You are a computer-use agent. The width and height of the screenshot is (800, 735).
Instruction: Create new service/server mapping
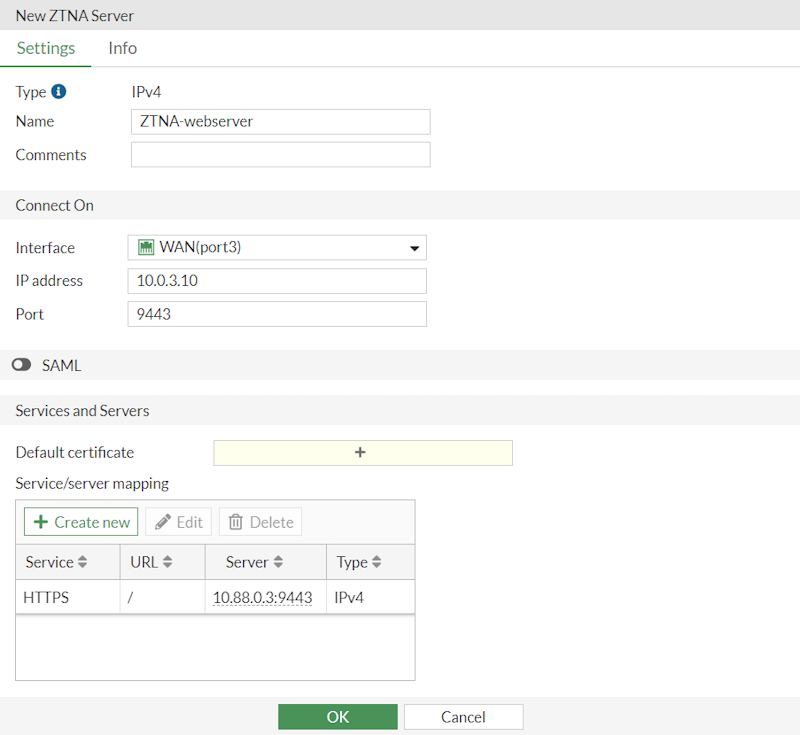pyautogui.click(x=81, y=522)
